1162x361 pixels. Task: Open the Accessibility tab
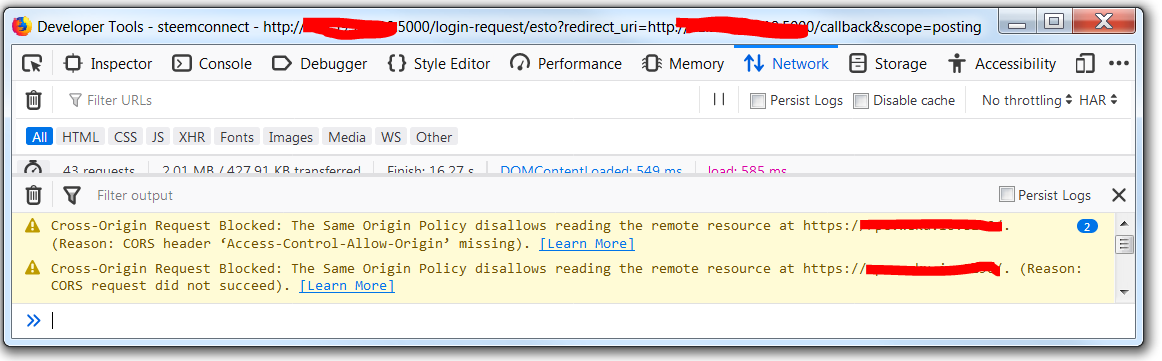1002,64
